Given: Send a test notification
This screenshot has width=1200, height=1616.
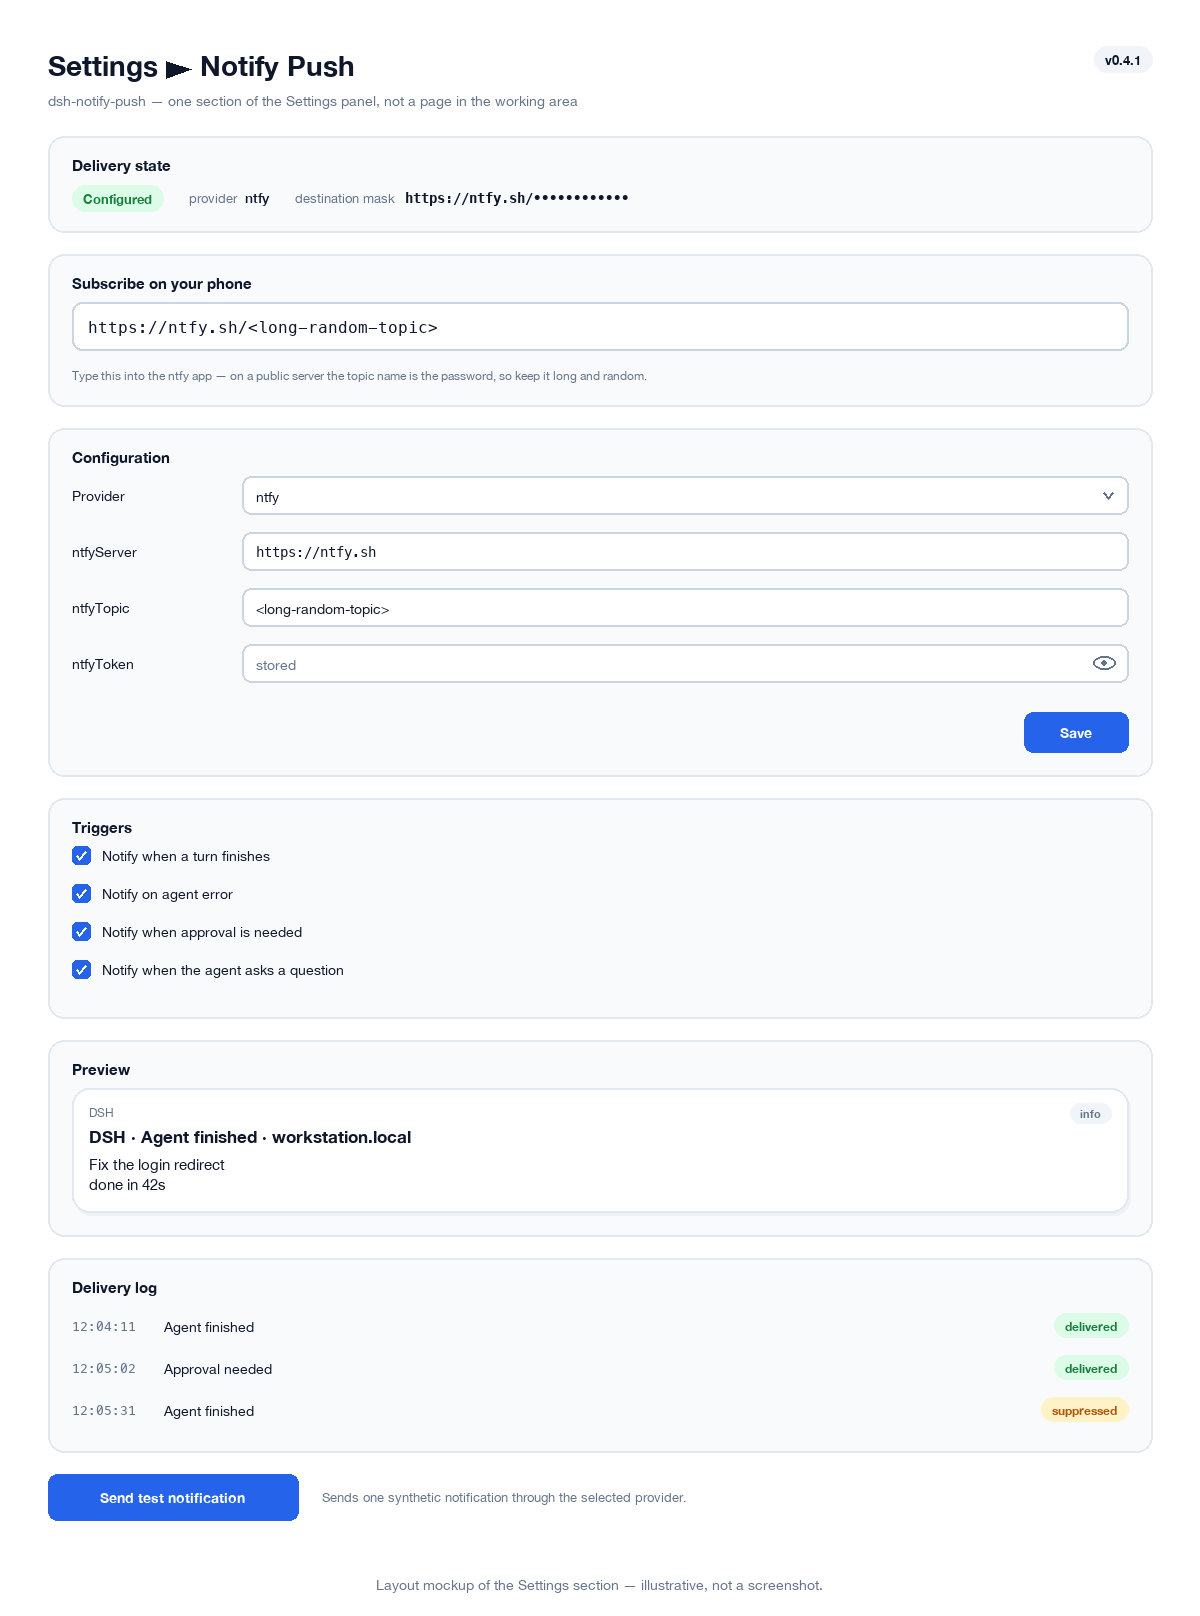Looking at the screenshot, I should coord(173,1498).
